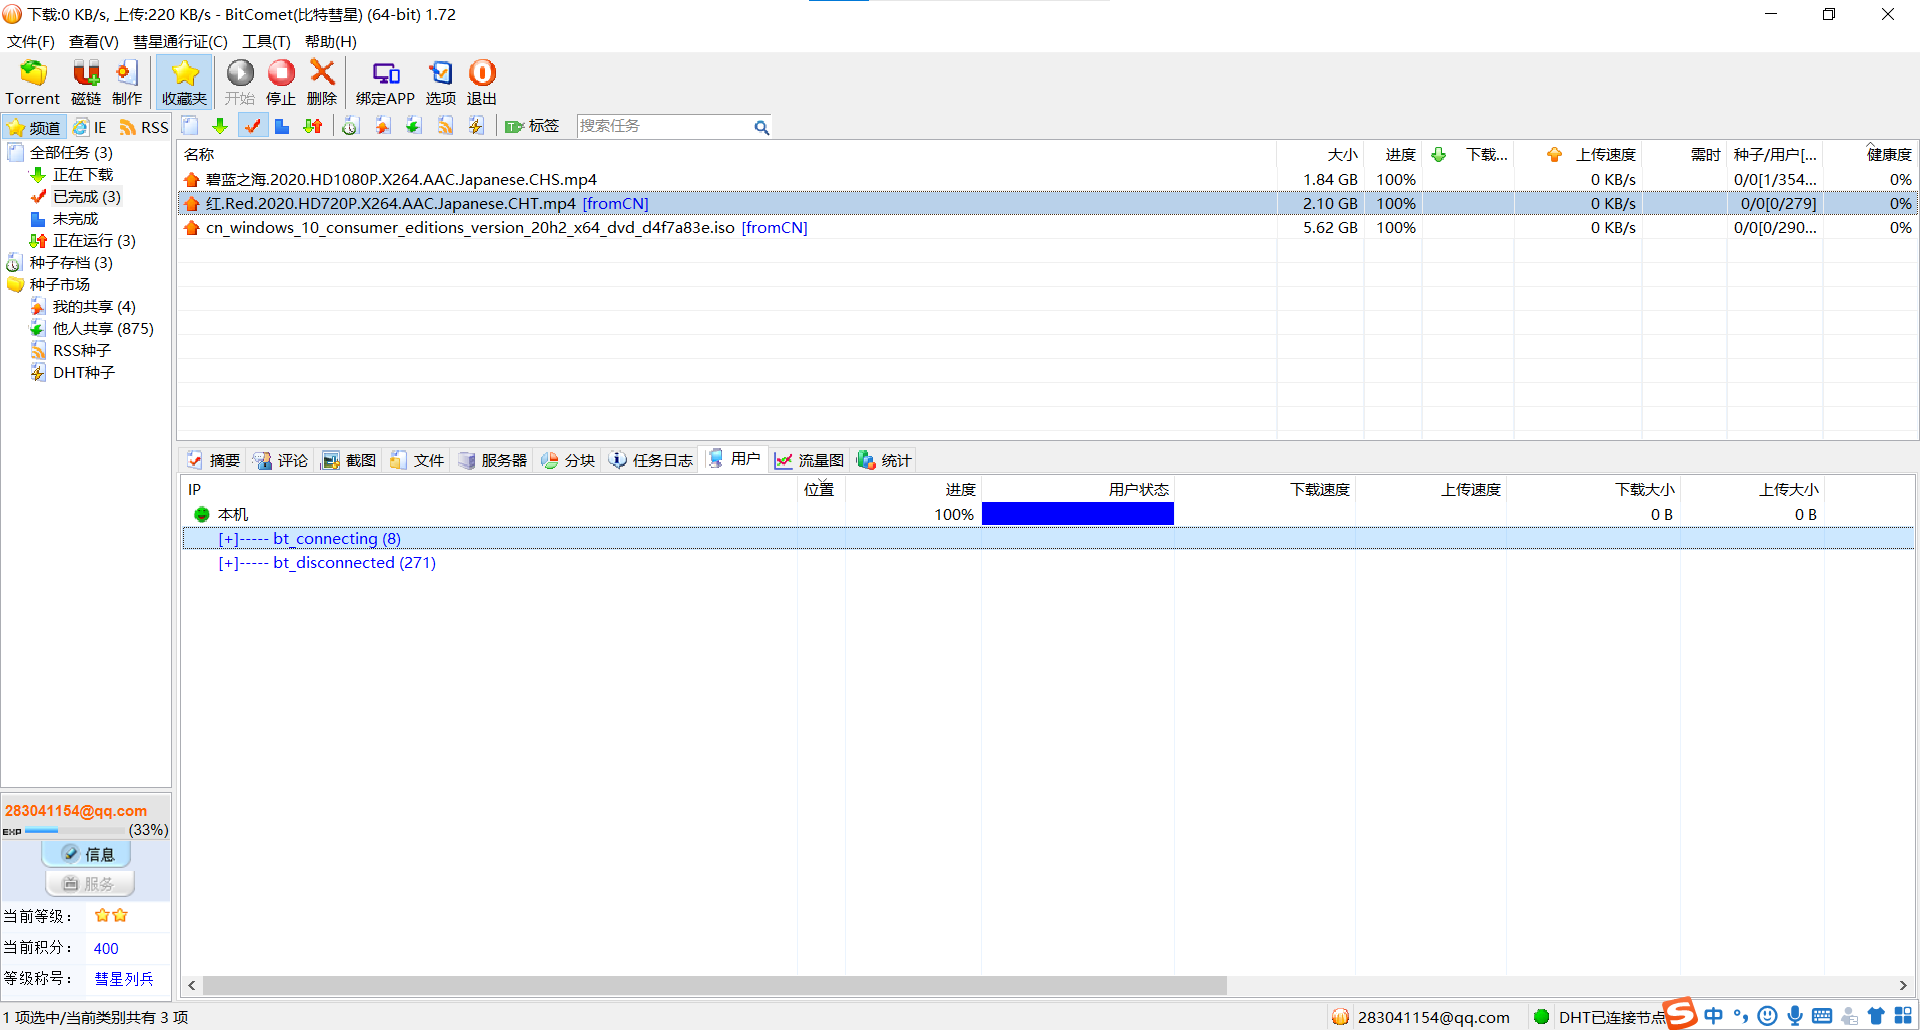Open the 选项 options dialog
The width and height of the screenshot is (1920, 1030).
[x=441, y=82]
